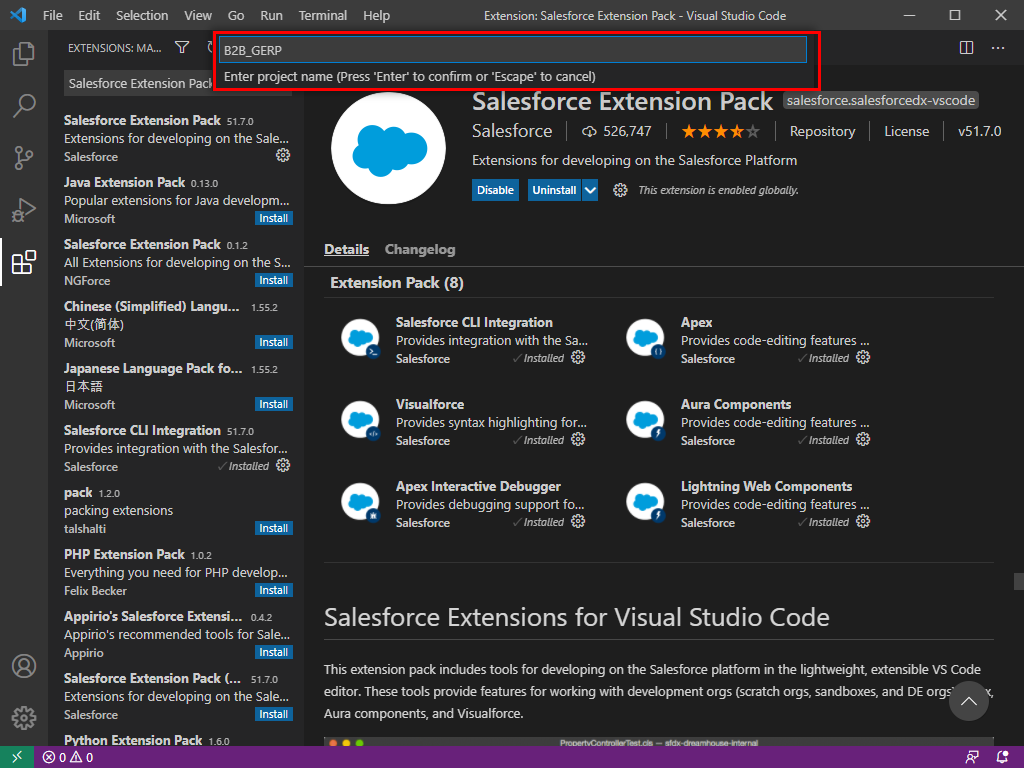Image resolution: width=1024 pixels, height=768 pixels.
Task: Open the Repository link
Action: [822, 131]
